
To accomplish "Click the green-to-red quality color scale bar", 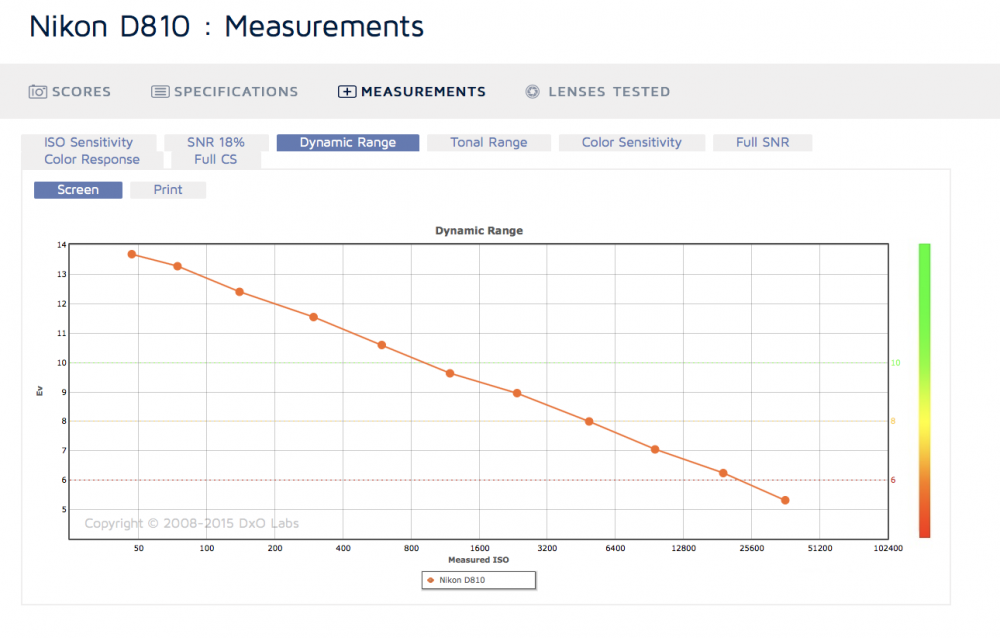I will pos(924,390).
